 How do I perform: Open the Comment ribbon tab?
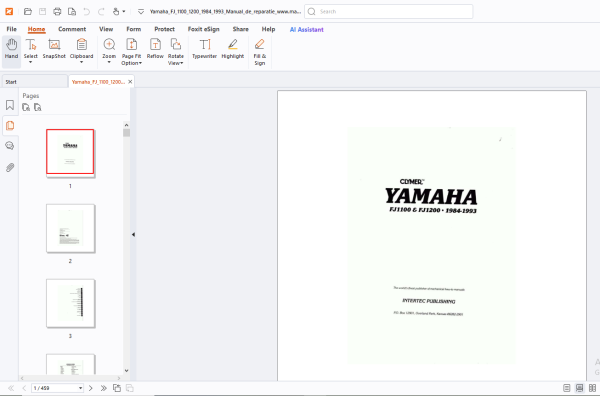(x=72, y=29)
